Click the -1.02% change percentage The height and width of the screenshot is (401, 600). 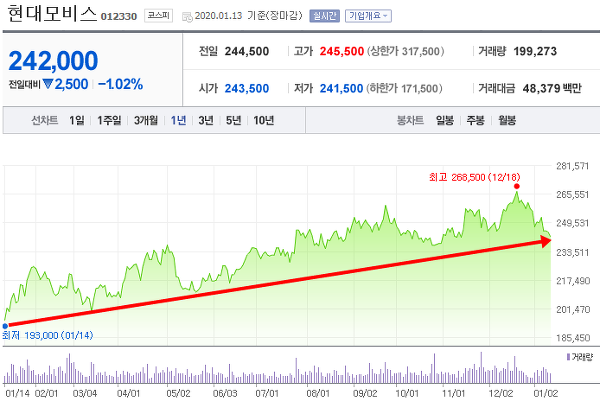(x=121, y=84)
